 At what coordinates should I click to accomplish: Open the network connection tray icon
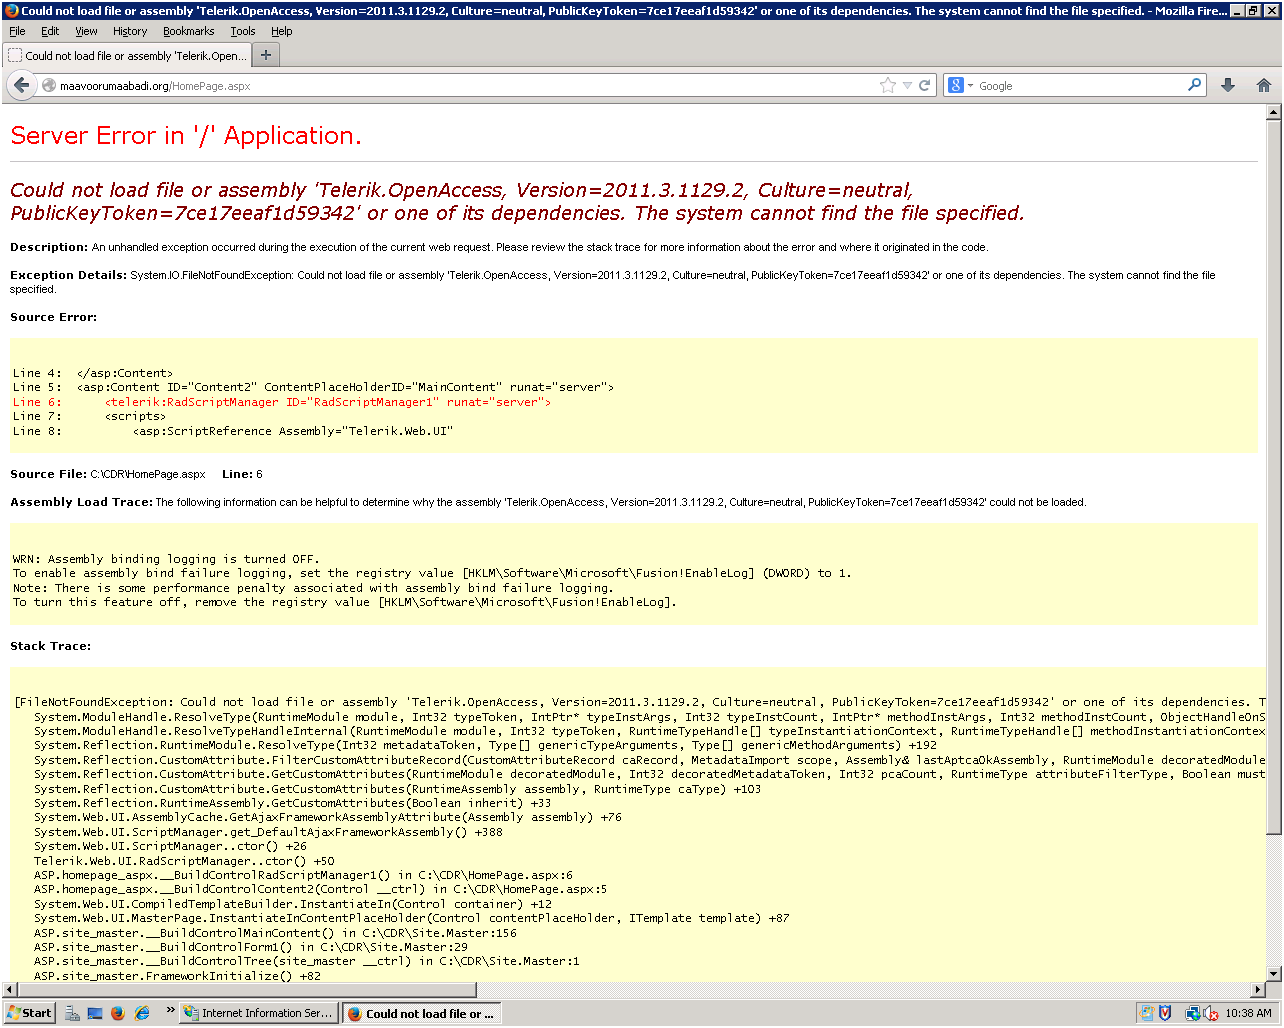tap(1192, 1013)
